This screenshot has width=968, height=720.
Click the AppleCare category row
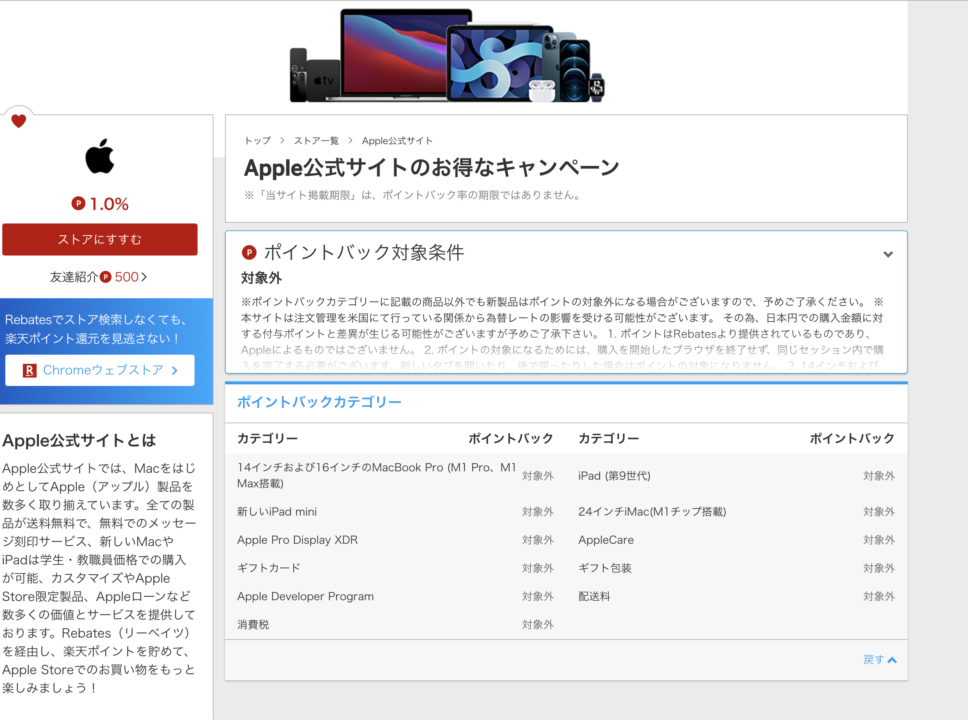(736, 540)
